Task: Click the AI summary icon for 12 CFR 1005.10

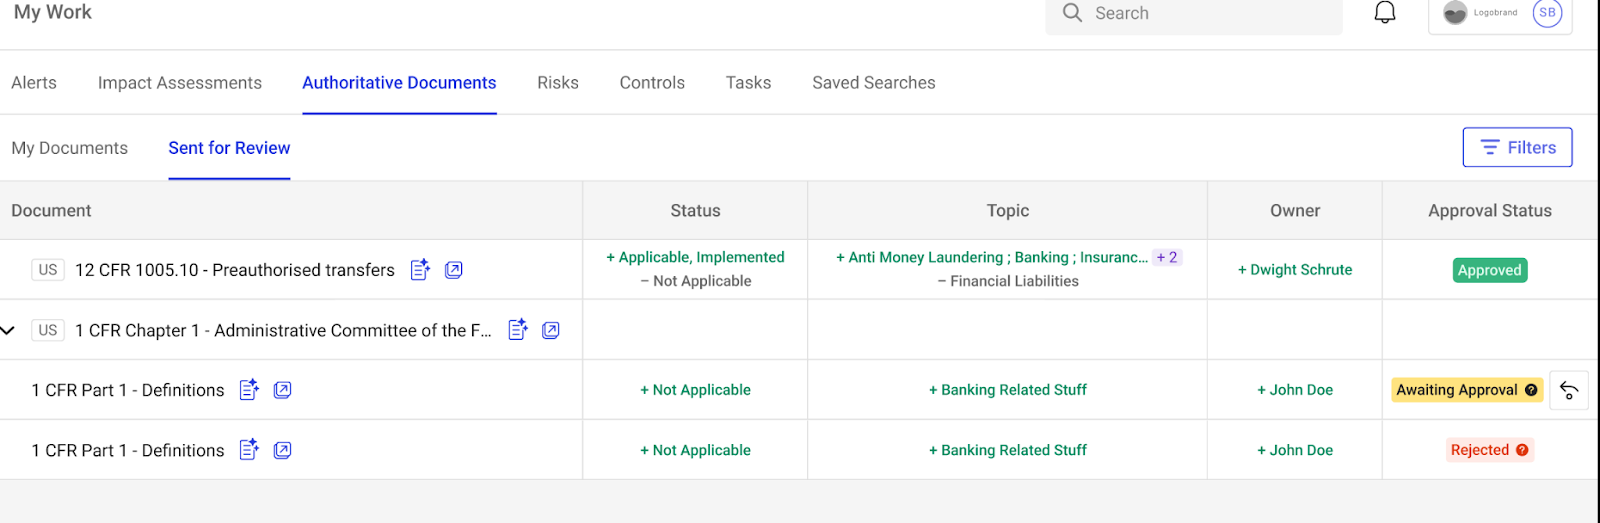Action: (421, 270)
